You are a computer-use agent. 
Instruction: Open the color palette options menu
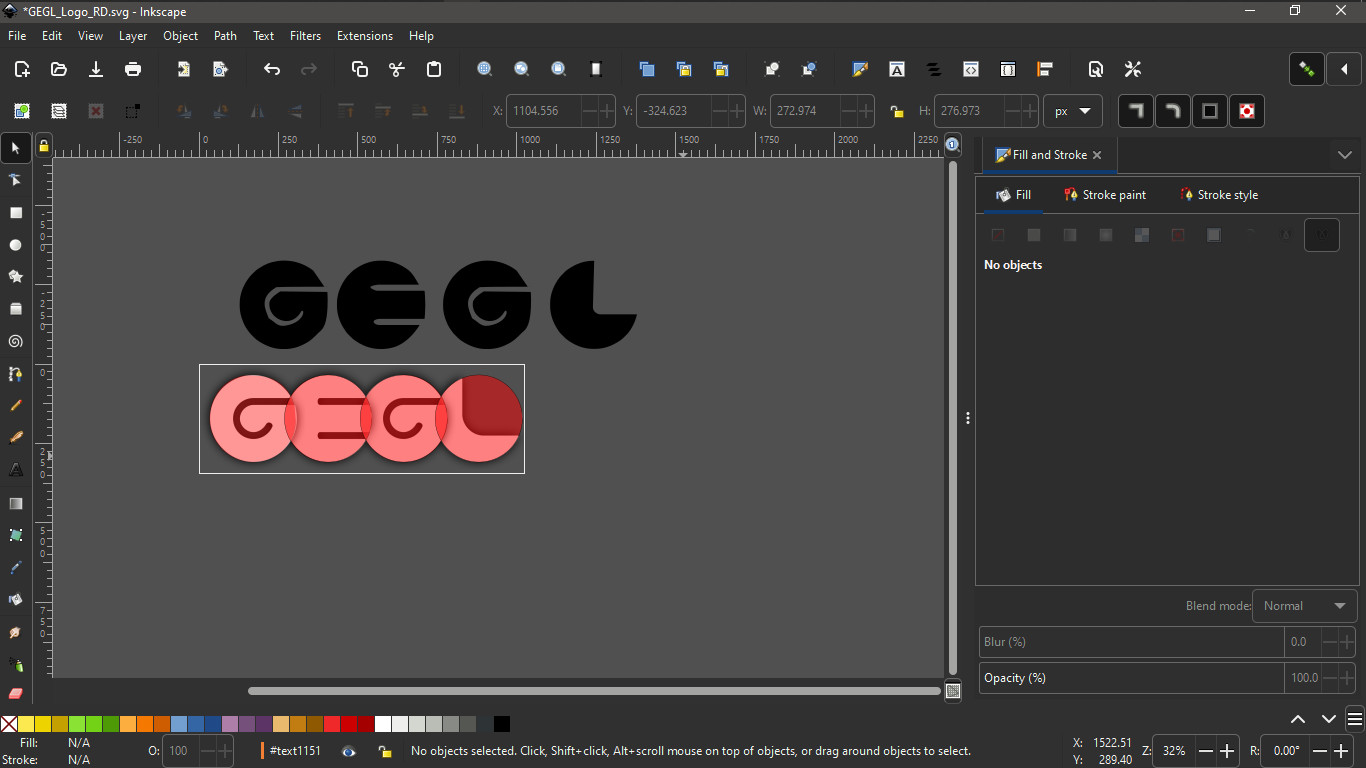(x=1355, y=719)
